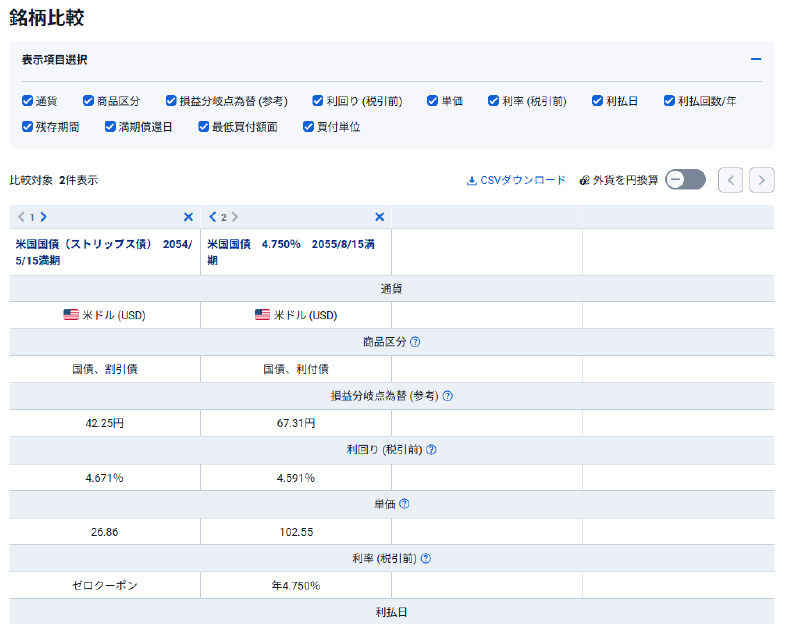Open 米国国債 4.750% 2055/8/15満期 link

click(291, 252)
